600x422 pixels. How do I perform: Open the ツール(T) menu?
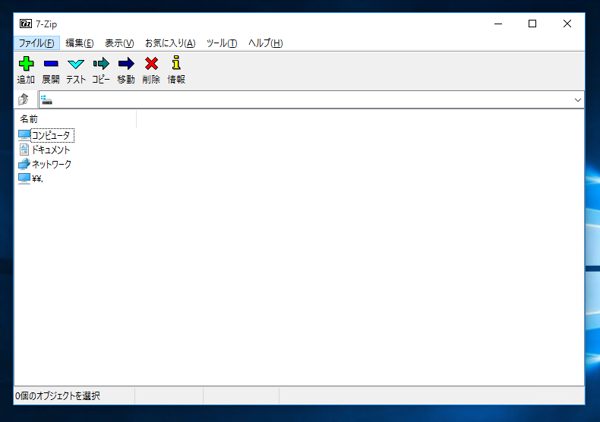click(222, 43)
